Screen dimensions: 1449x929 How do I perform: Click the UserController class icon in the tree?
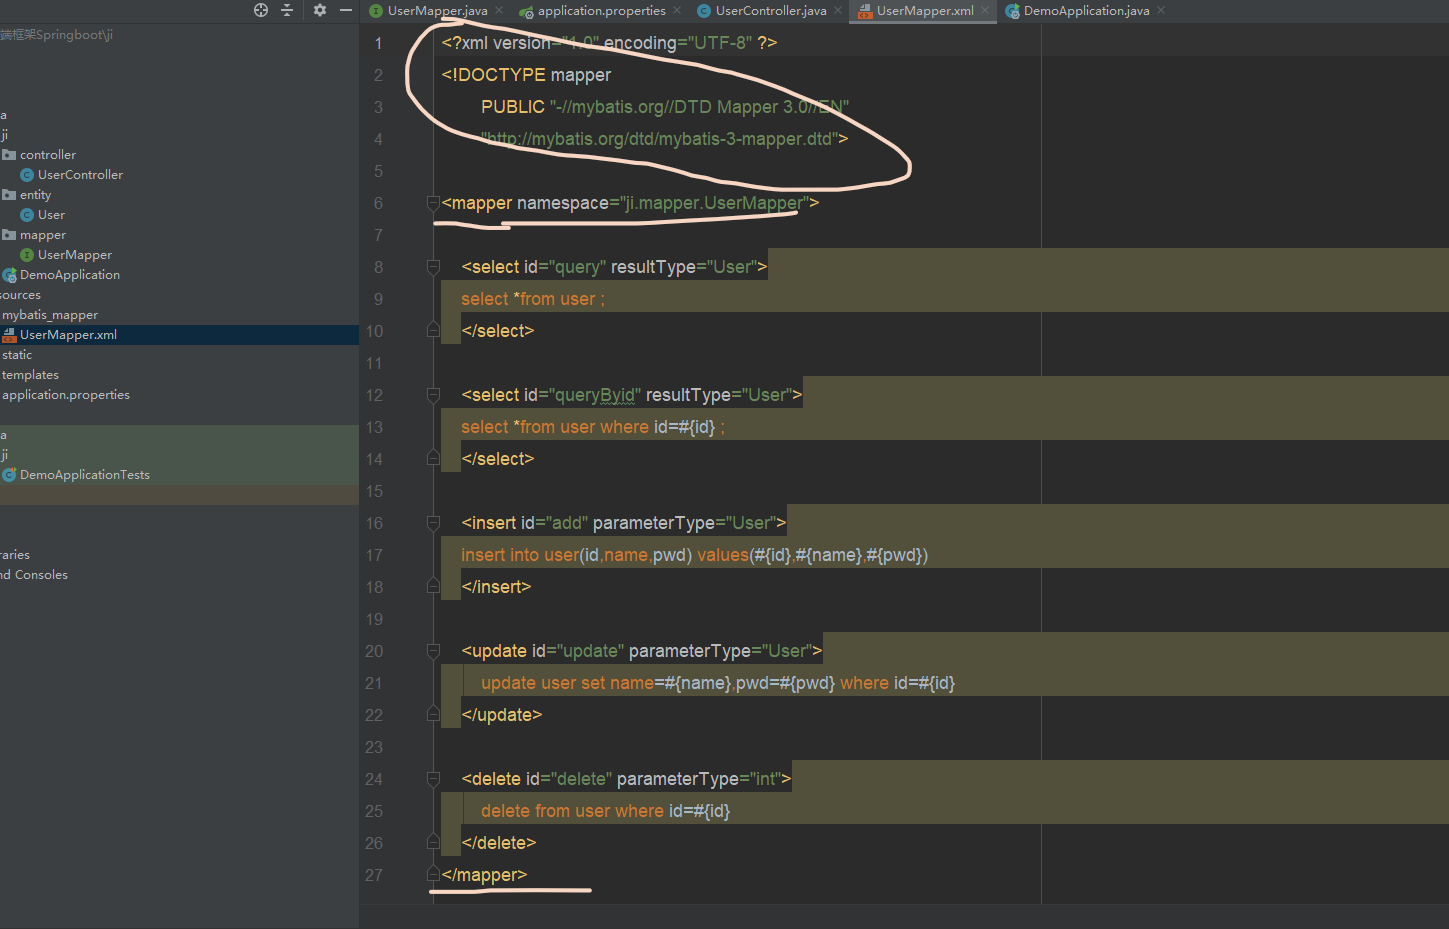tap(27, 175)
